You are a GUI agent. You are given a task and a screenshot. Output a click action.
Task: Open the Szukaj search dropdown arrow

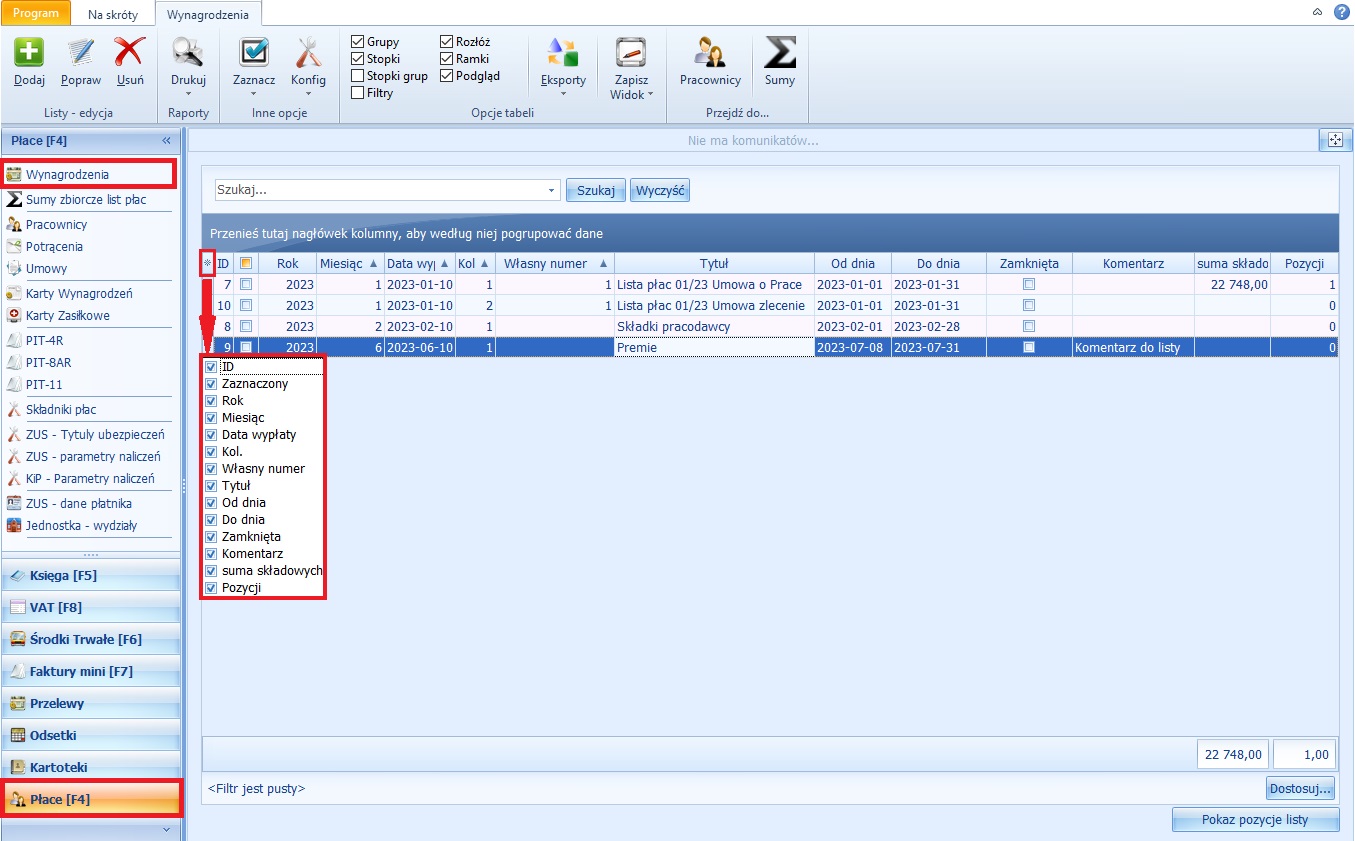click(552, 190)
